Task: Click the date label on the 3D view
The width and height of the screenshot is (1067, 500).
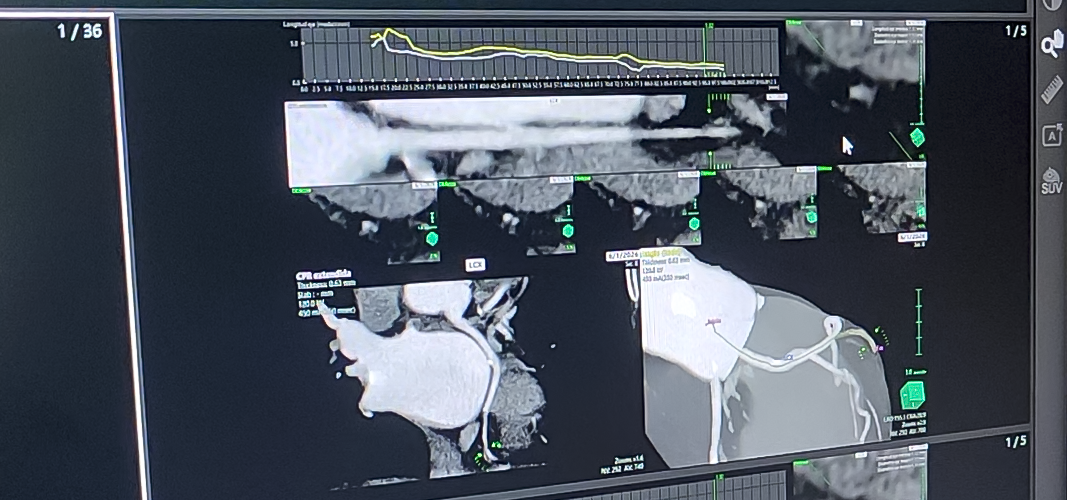Action: tap(621, 256)
